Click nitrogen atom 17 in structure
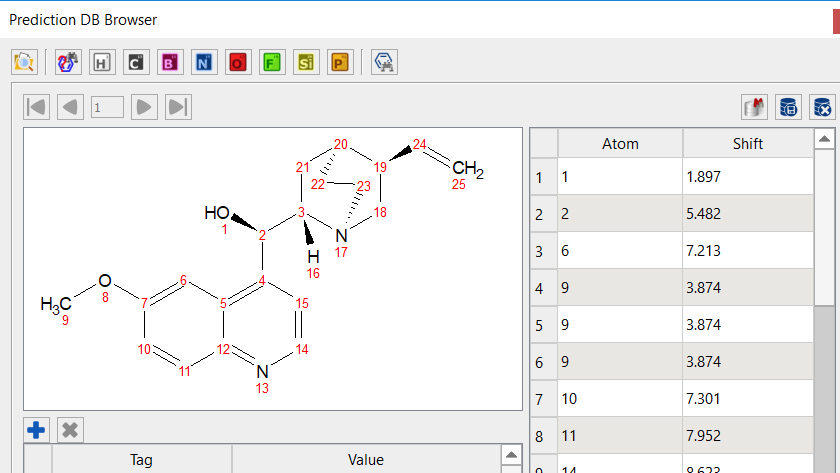 click(341, 236)
